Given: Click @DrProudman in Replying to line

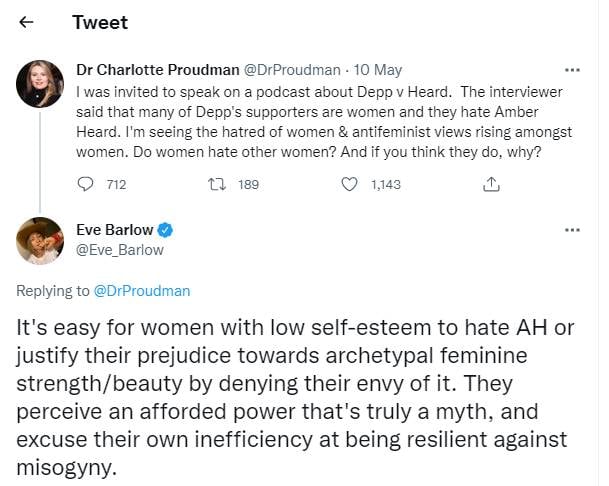Looking at the screenshot, I should pyautogui.click(x=141, y=291).
